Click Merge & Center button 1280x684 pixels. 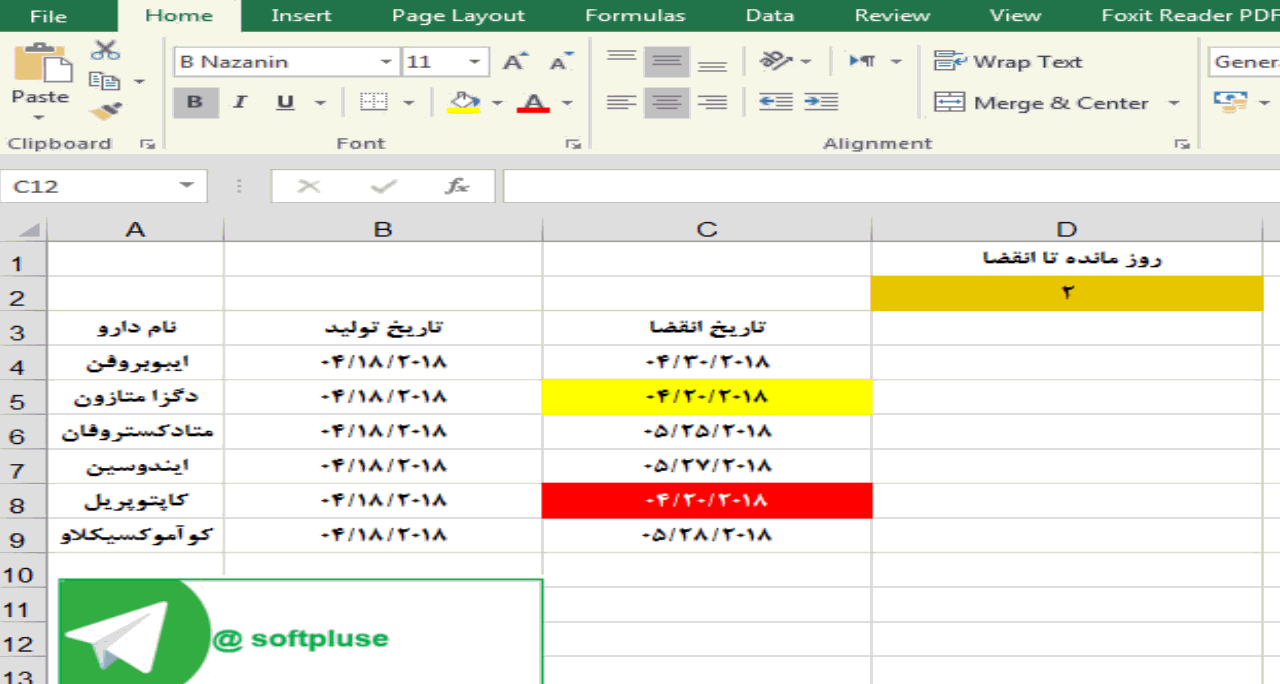[1041, 103]
